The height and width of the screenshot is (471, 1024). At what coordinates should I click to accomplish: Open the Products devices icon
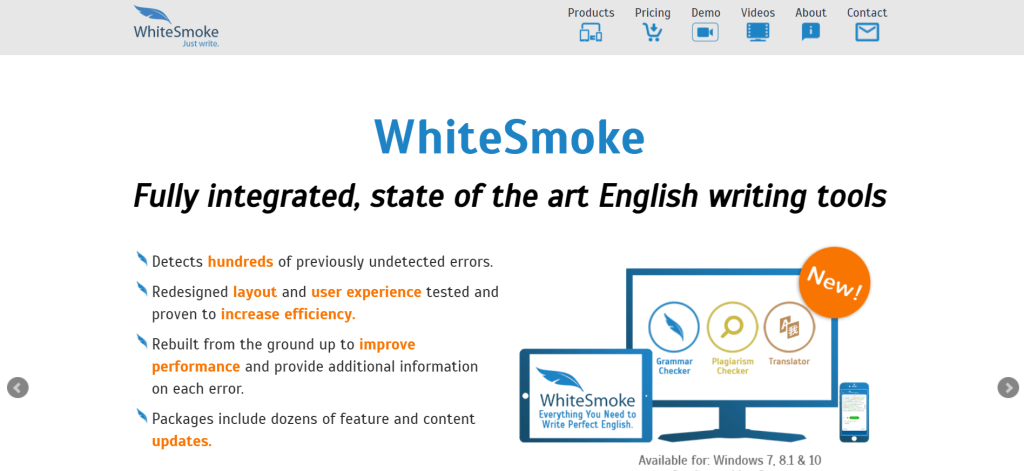[590, 32]
